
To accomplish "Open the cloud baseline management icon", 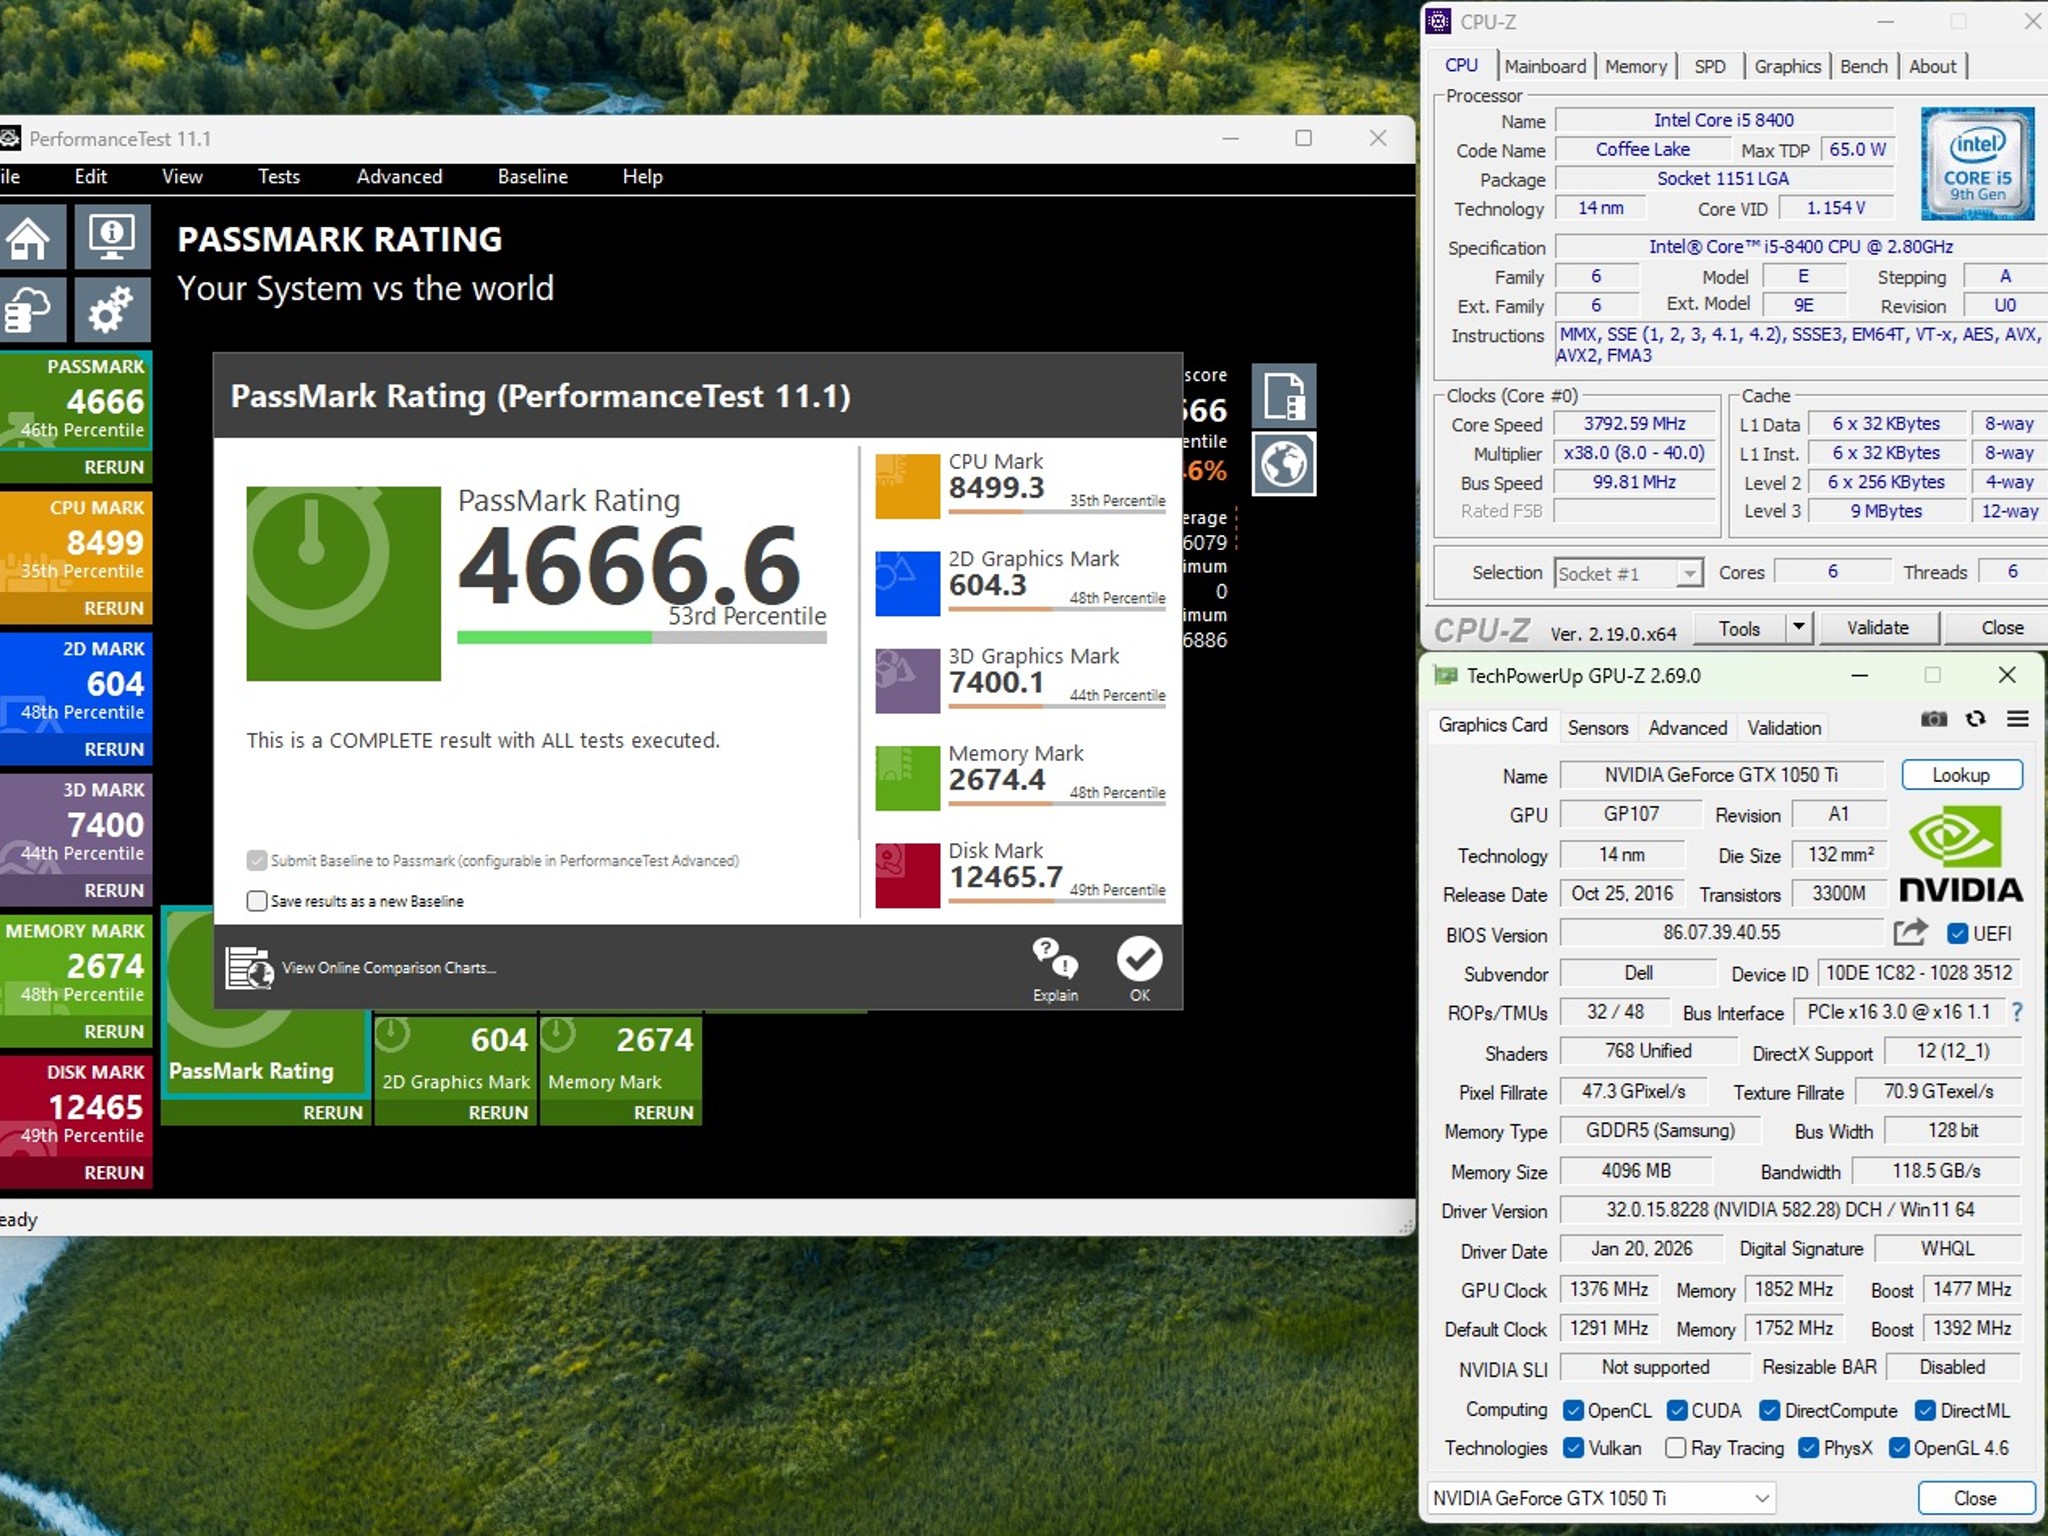I will tap(31, 309).
